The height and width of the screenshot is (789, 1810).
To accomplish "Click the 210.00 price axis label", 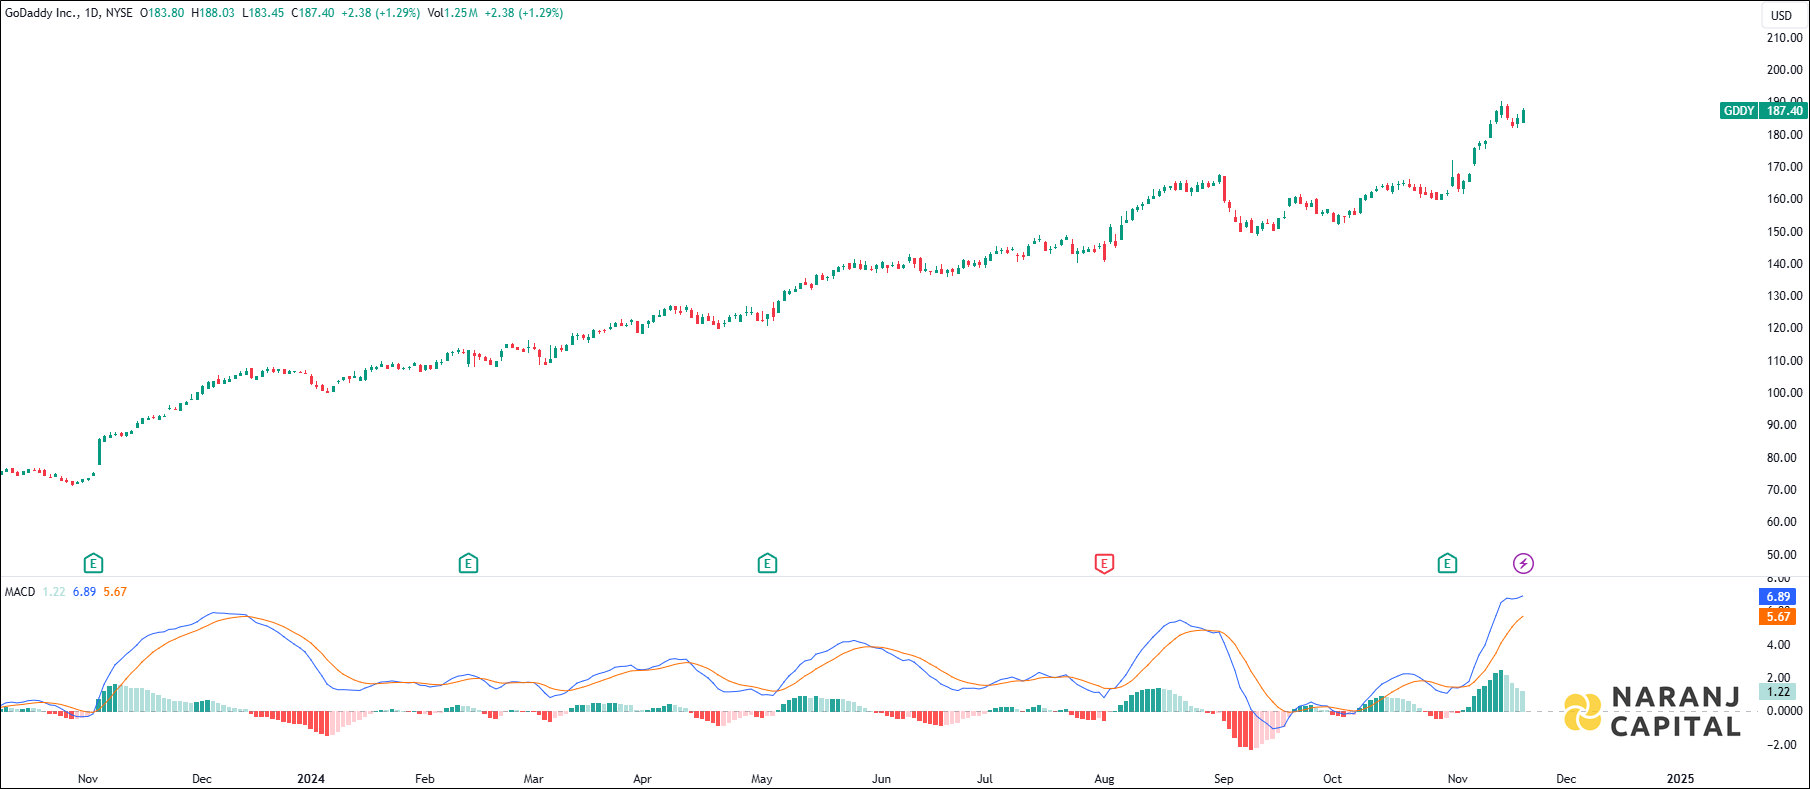I will (1784, 38).
